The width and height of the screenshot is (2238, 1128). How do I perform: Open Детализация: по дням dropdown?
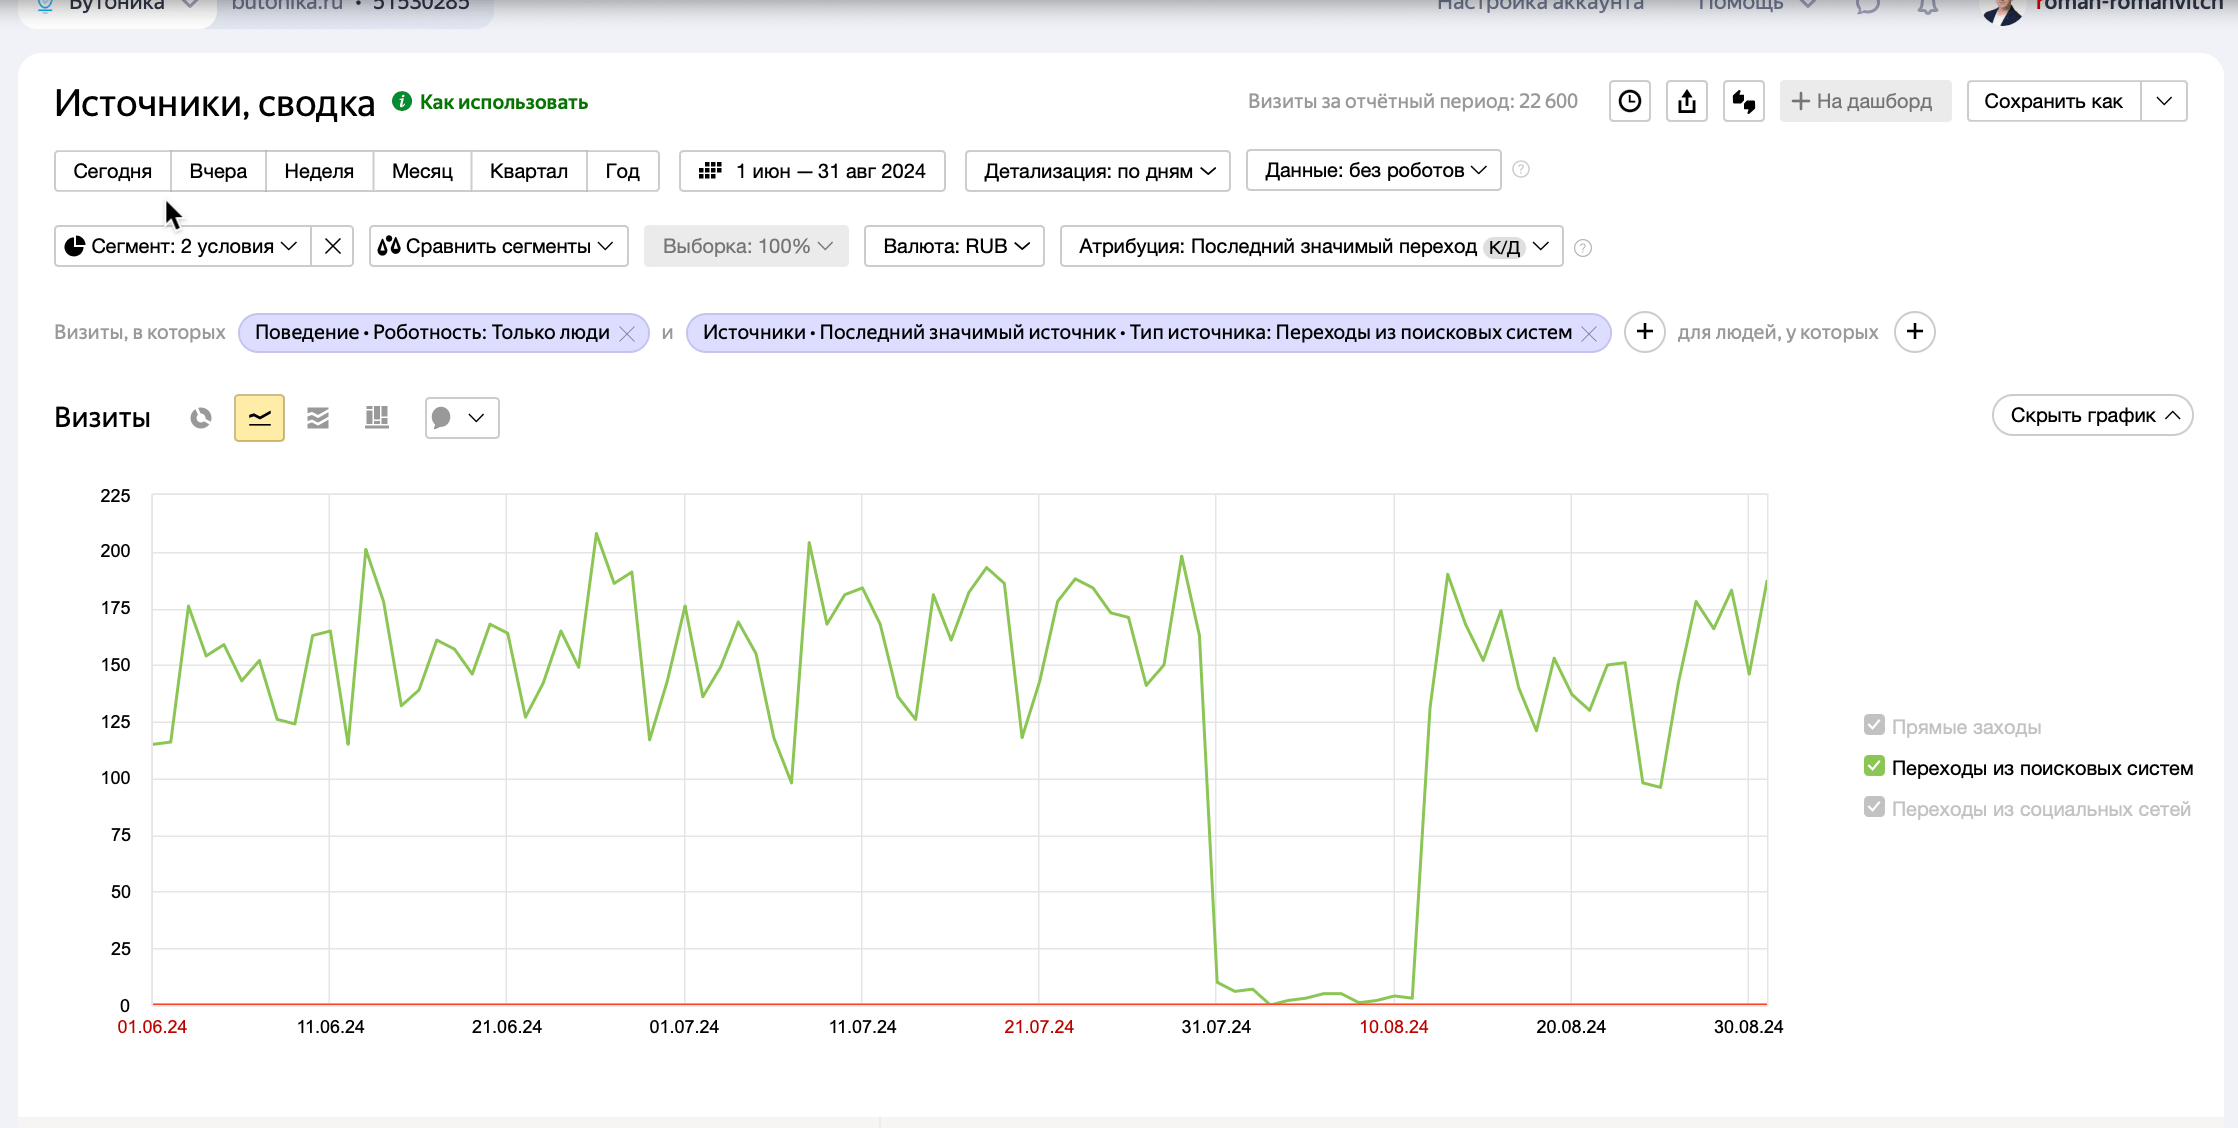(1097, 171)
